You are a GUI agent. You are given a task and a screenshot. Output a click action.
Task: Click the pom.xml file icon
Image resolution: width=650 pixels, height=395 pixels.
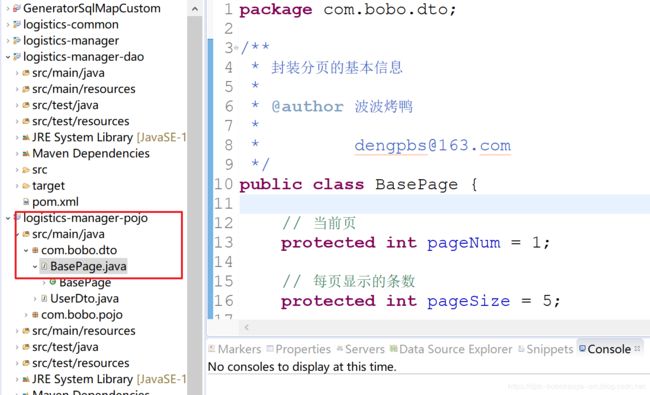tap(26, 202)
